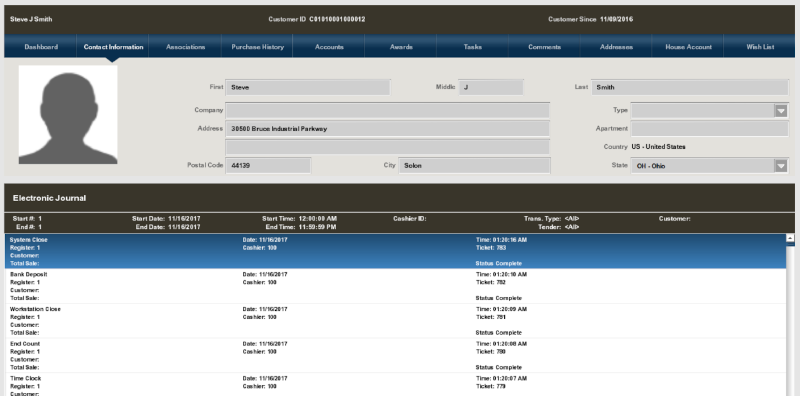Viewport: 800px width, 396px height.
Task: Open the Dashboard tab
Action: [41, 46]
